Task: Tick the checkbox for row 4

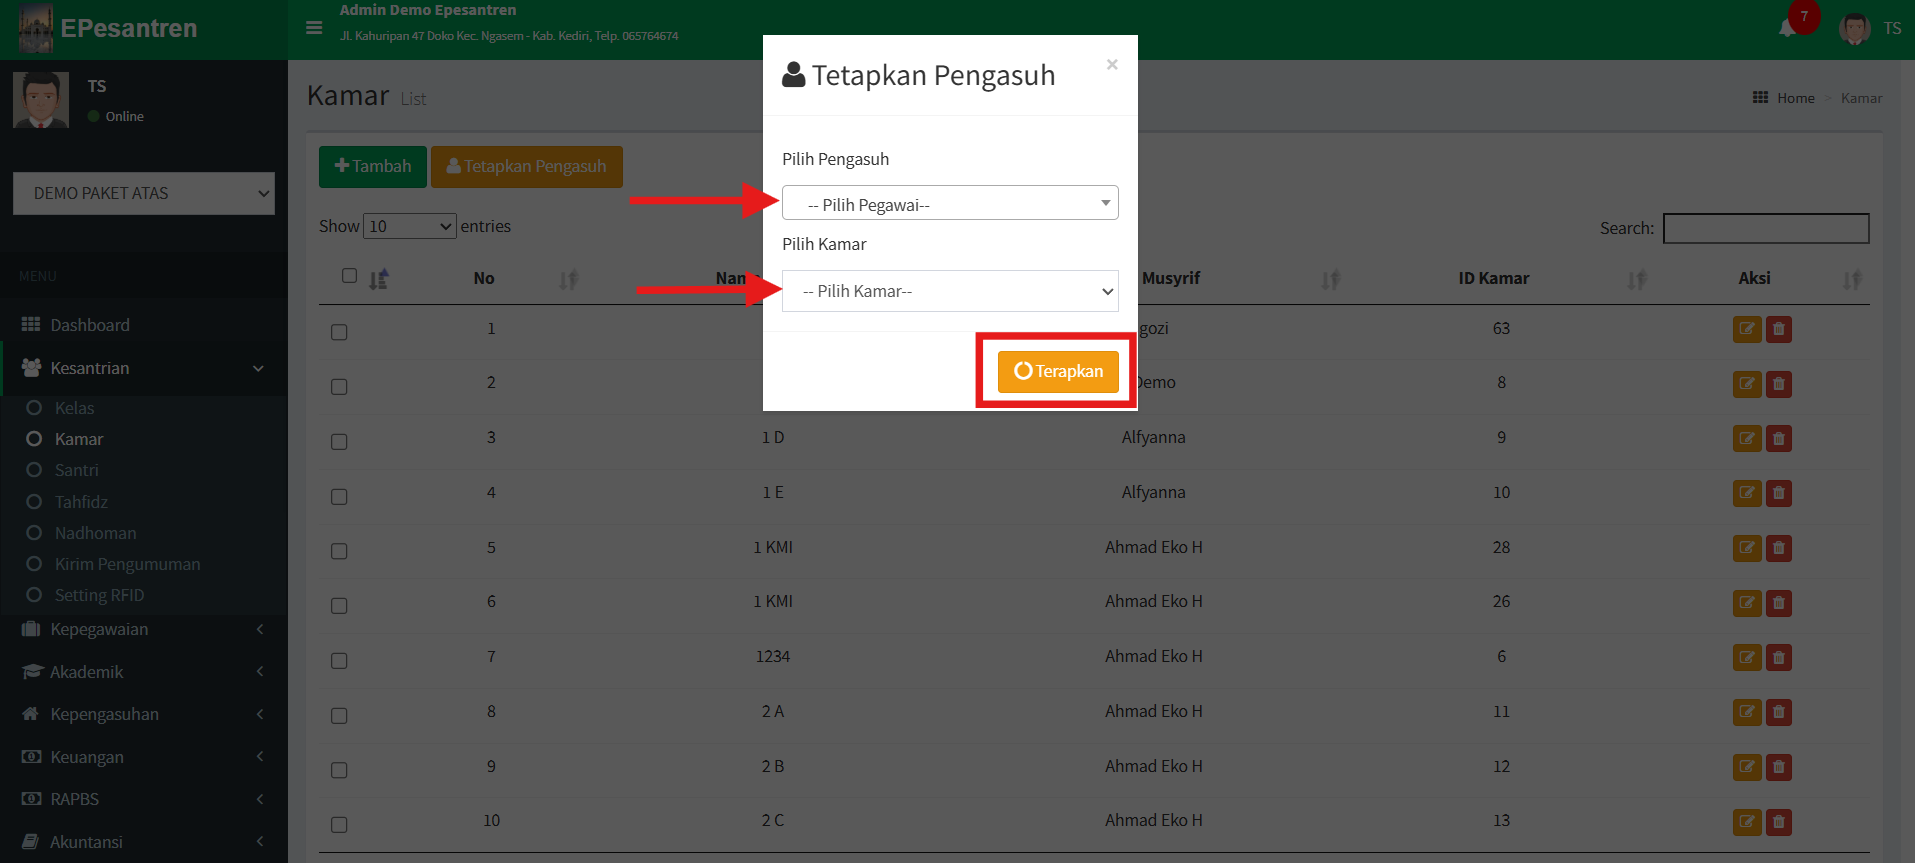Action: [x=339, y=497]
